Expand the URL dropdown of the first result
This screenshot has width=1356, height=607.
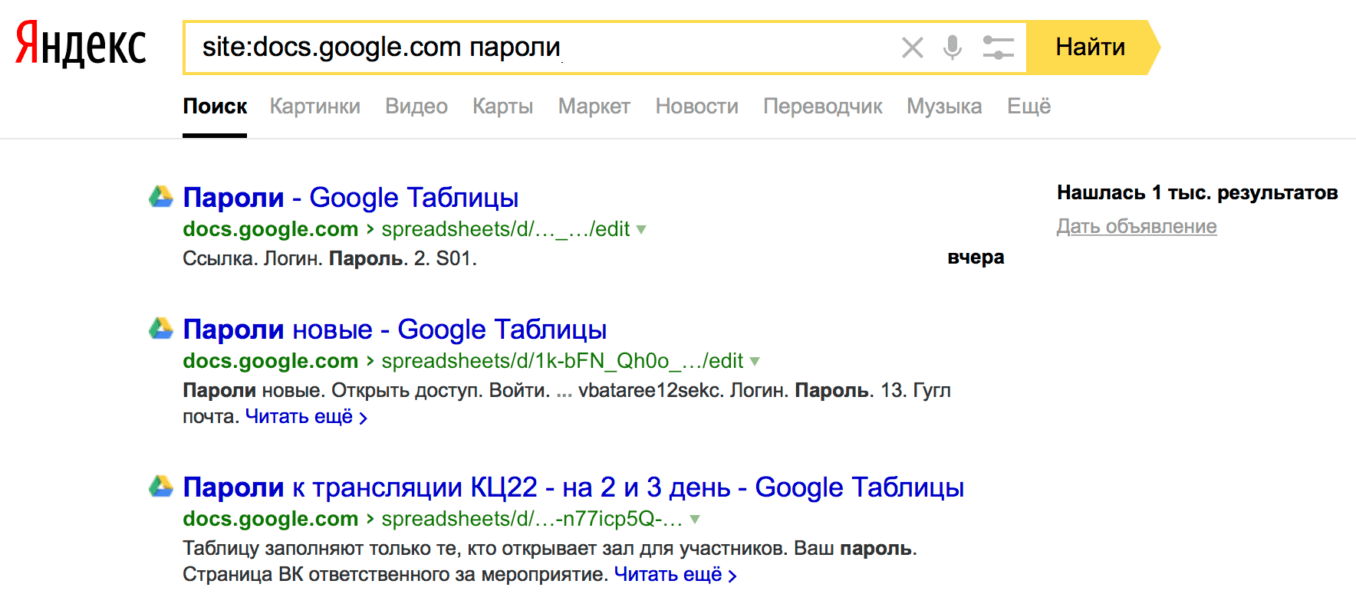[641, 228]
